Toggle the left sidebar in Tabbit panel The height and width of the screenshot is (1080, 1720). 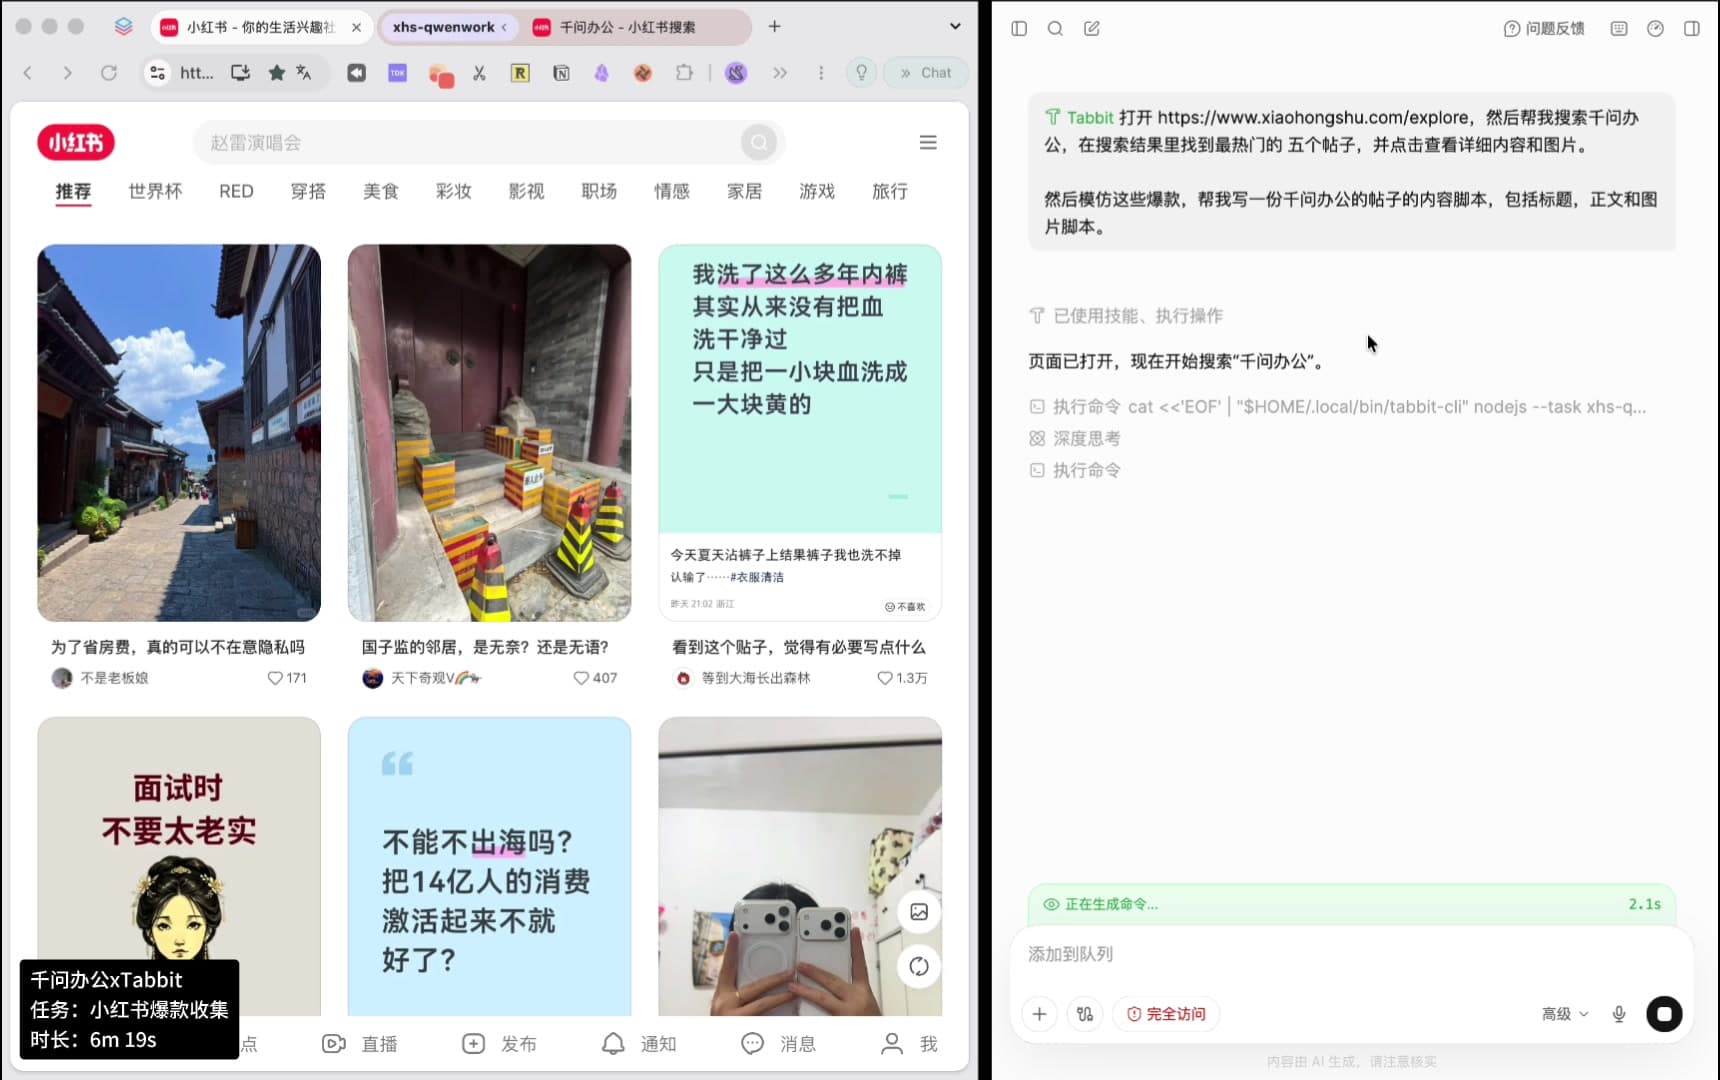pos(1019,29)
